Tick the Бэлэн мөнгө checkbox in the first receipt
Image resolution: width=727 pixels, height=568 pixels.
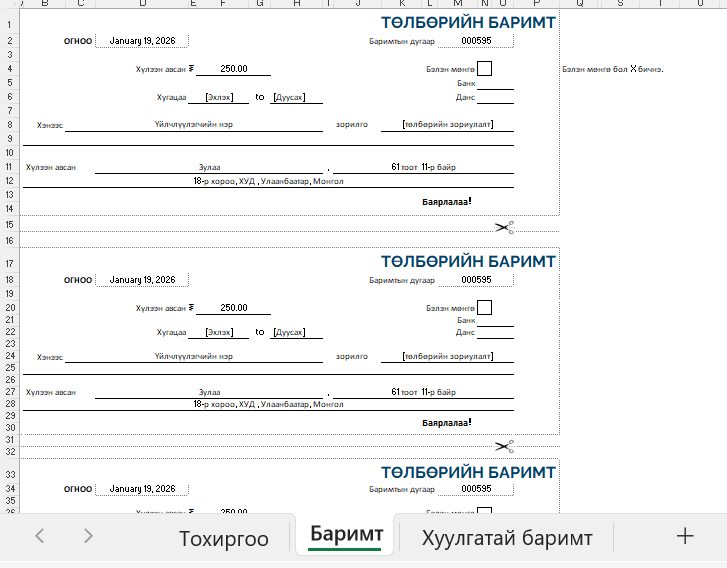coord(485,69)
